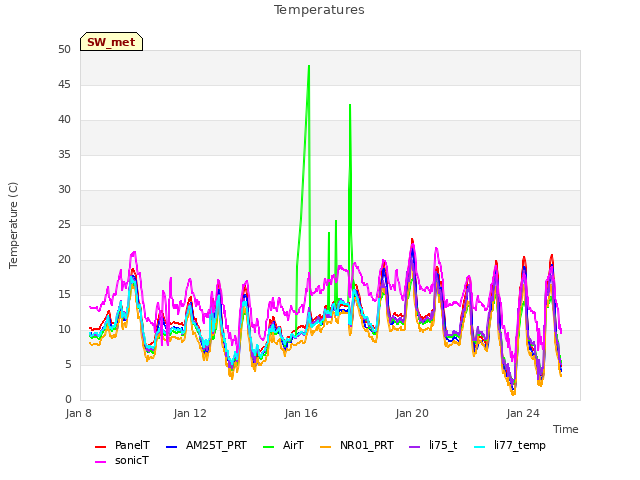This screenshot has height=480, width=640.
Task: Click the 45 y-axis tick label
Action: click(x=64, y=85)
